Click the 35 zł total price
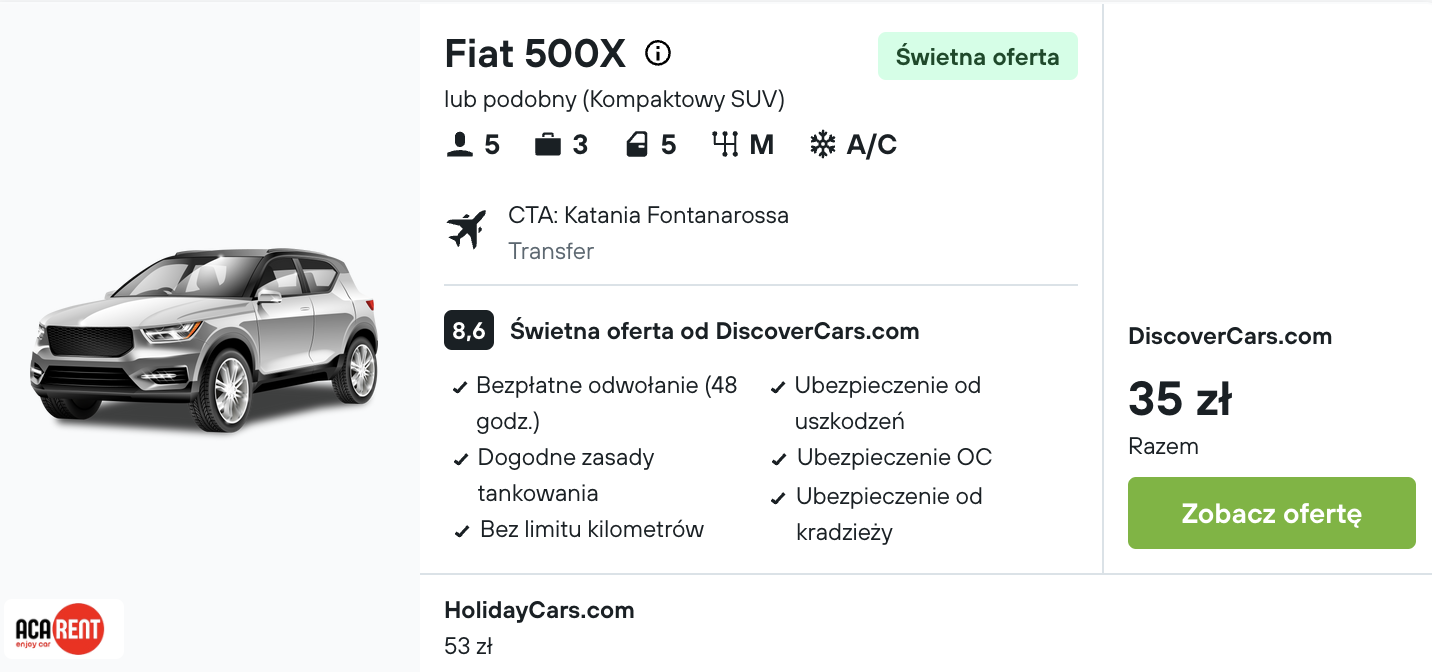 [x=1180, y=399]
